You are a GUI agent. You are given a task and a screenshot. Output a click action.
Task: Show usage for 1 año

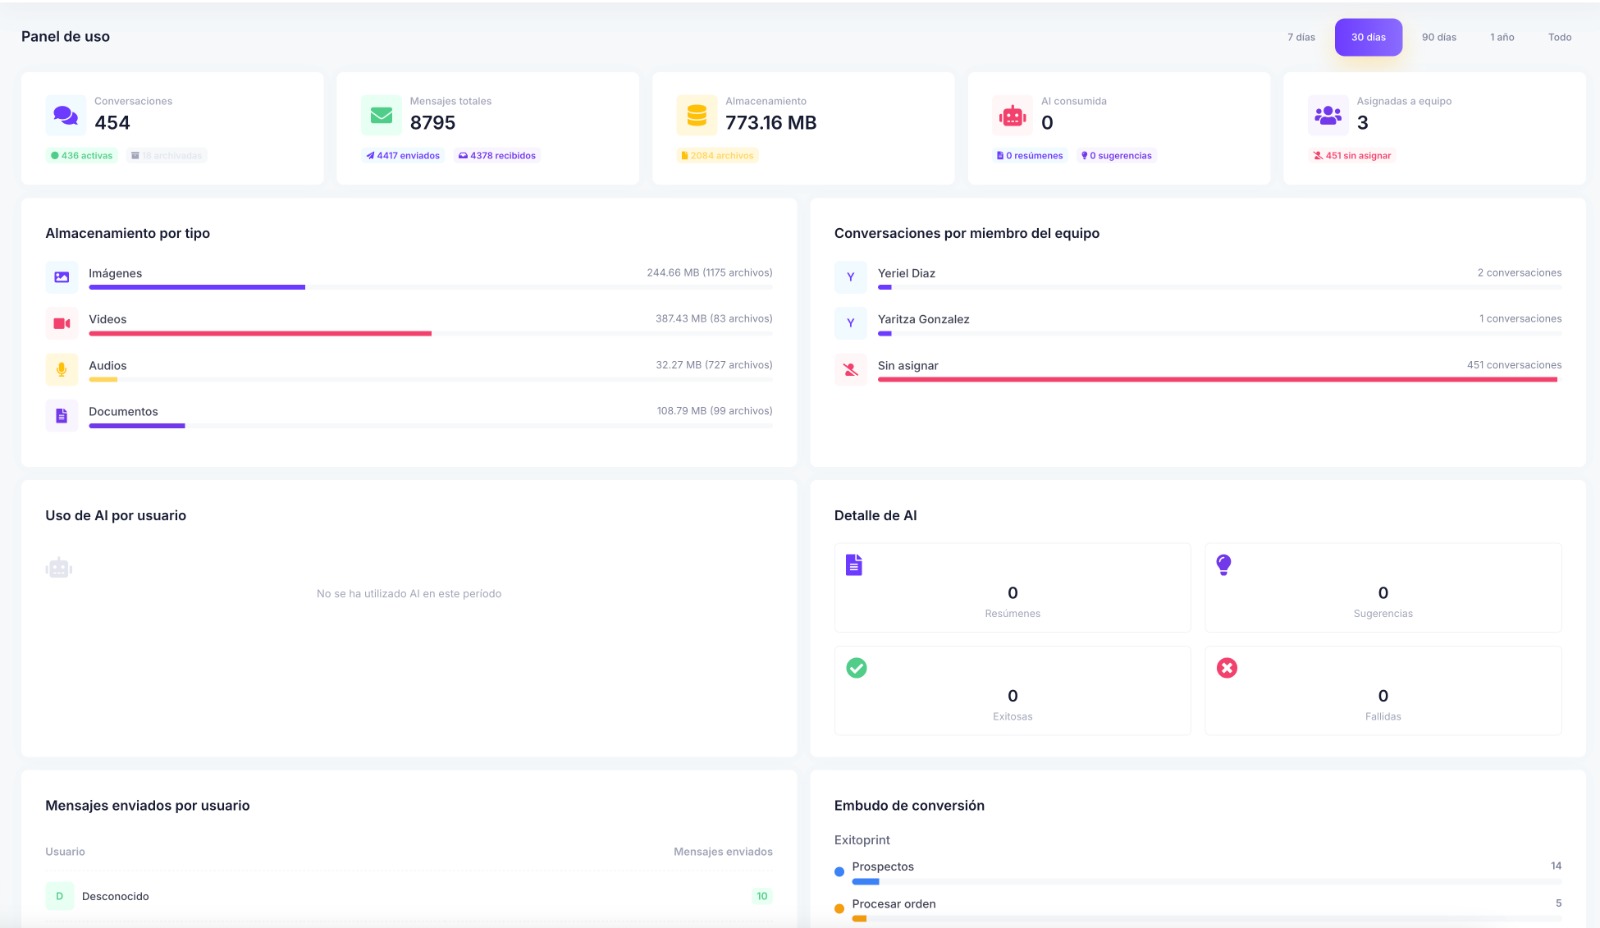coord(1502,37)
